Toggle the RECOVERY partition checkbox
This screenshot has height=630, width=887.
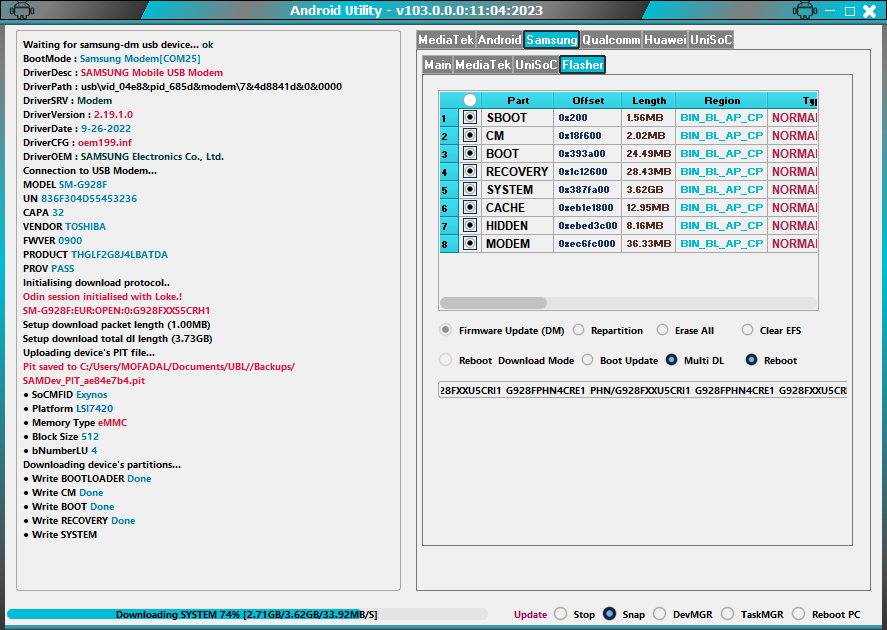point(470,171)
